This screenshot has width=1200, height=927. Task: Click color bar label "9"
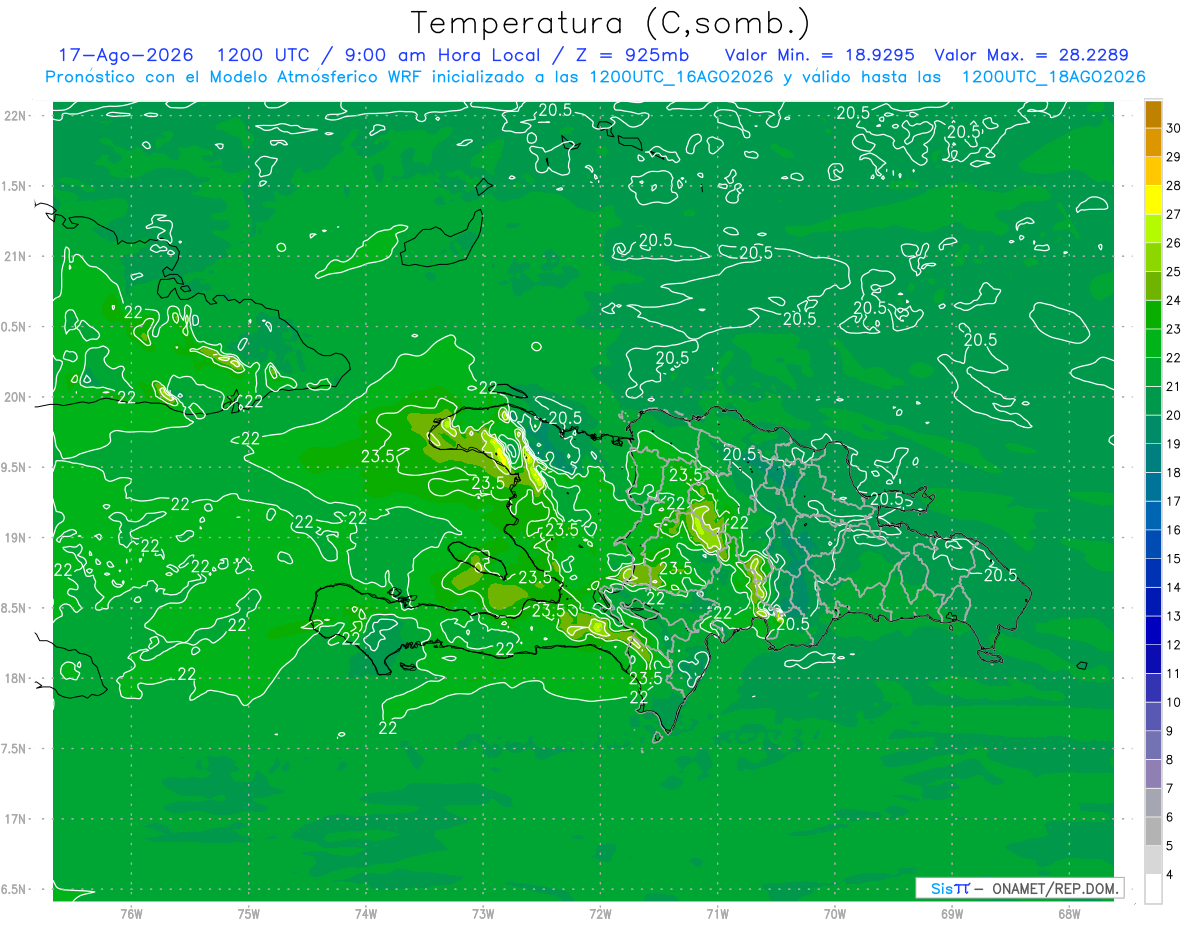click(1170, 731)
